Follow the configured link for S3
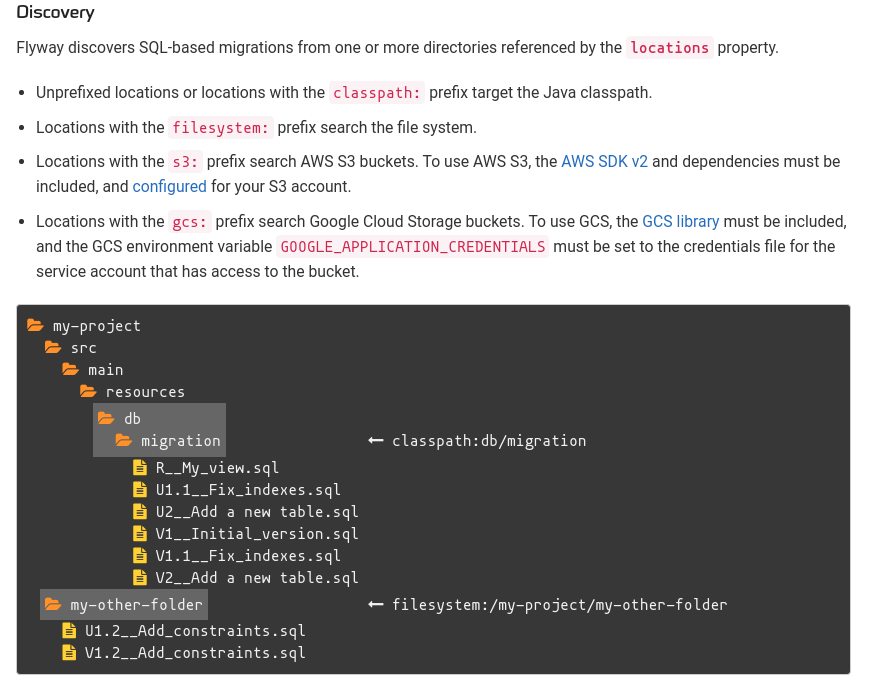Image resolution: width=872 pixels, height=687 pixels. 170,186
